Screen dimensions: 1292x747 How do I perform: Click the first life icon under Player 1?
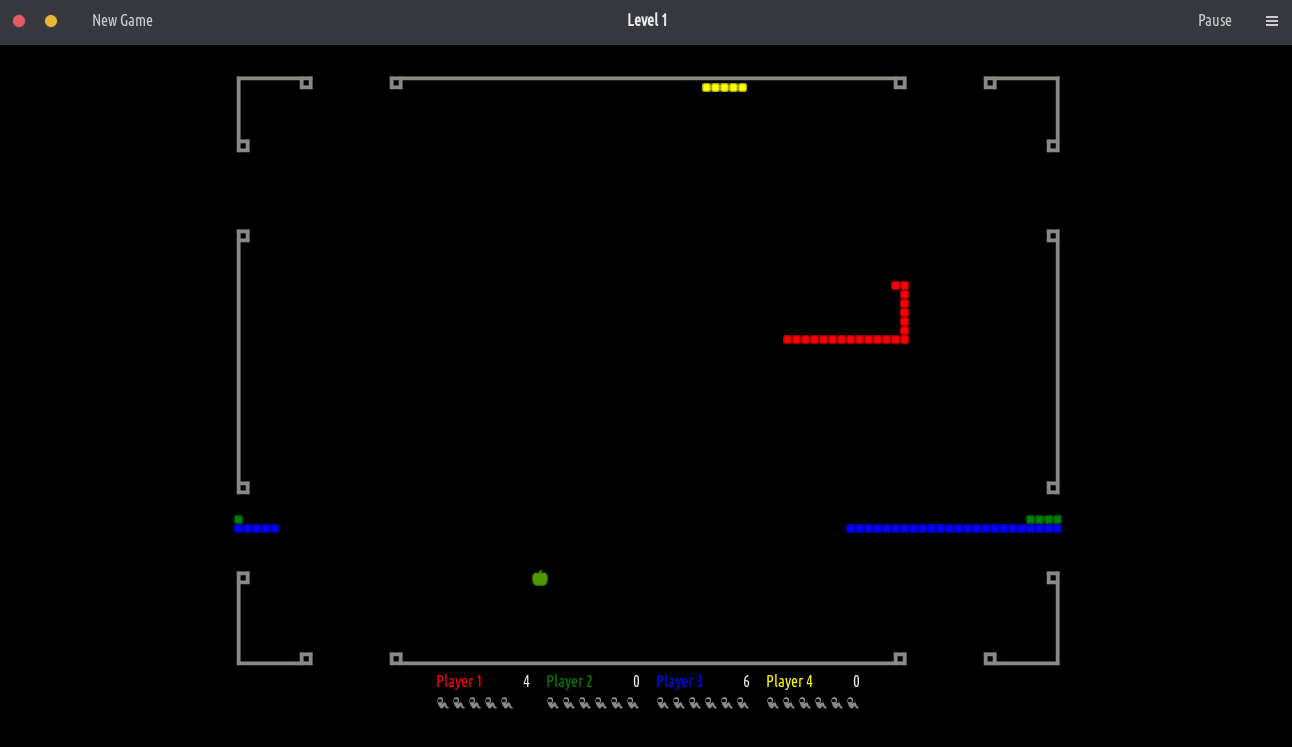[x=443, y=703]
